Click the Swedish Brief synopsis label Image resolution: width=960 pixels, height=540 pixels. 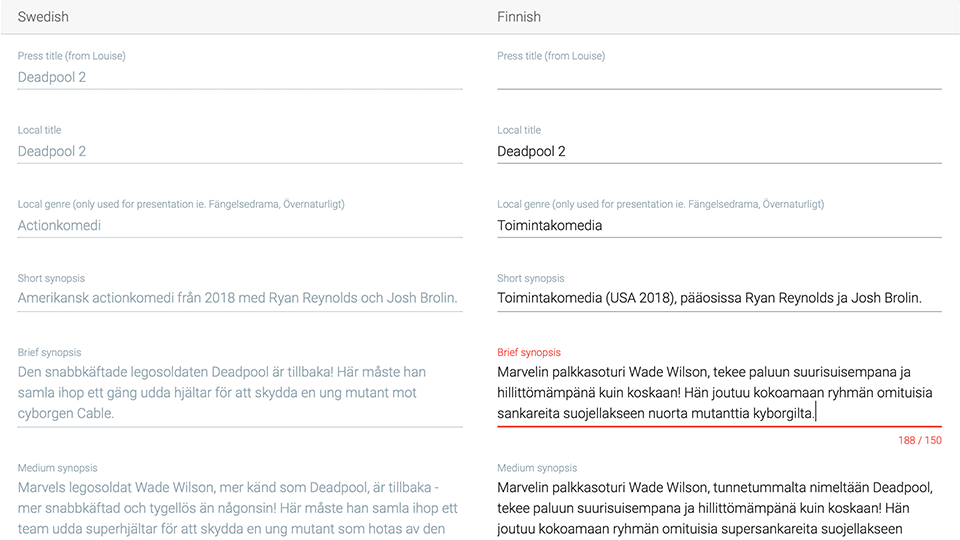click(50, 353)
